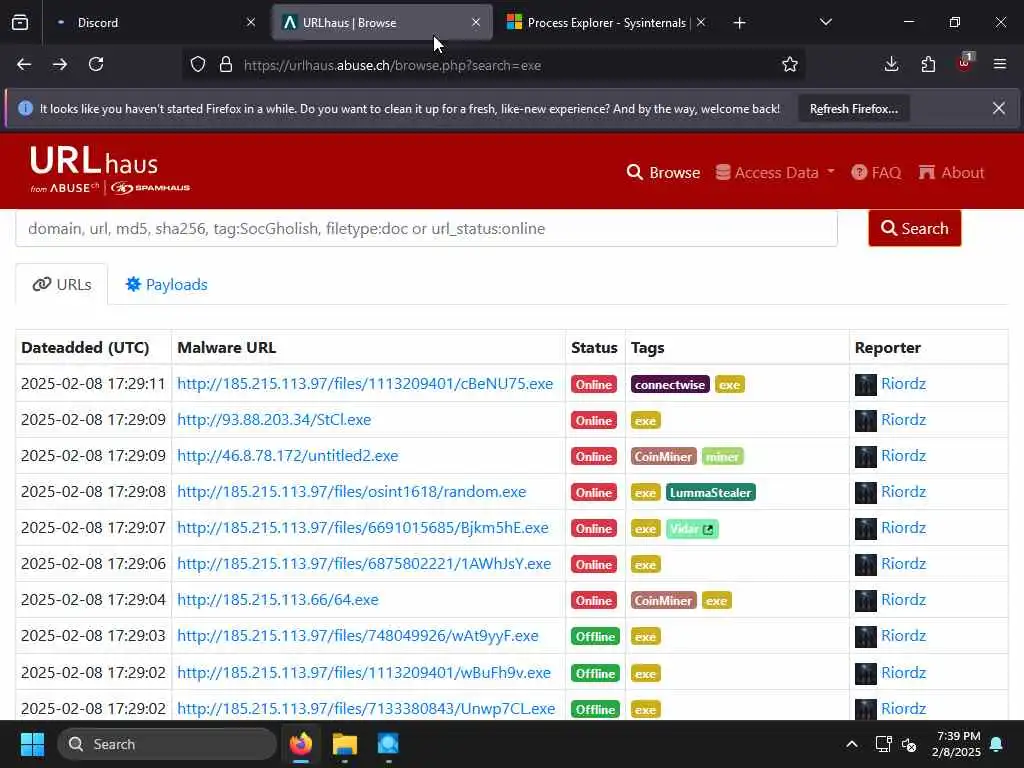Screen dimensions: 1024x768
Task: Expand Access Data dropdown menu
Action: (x=775, y=172)
